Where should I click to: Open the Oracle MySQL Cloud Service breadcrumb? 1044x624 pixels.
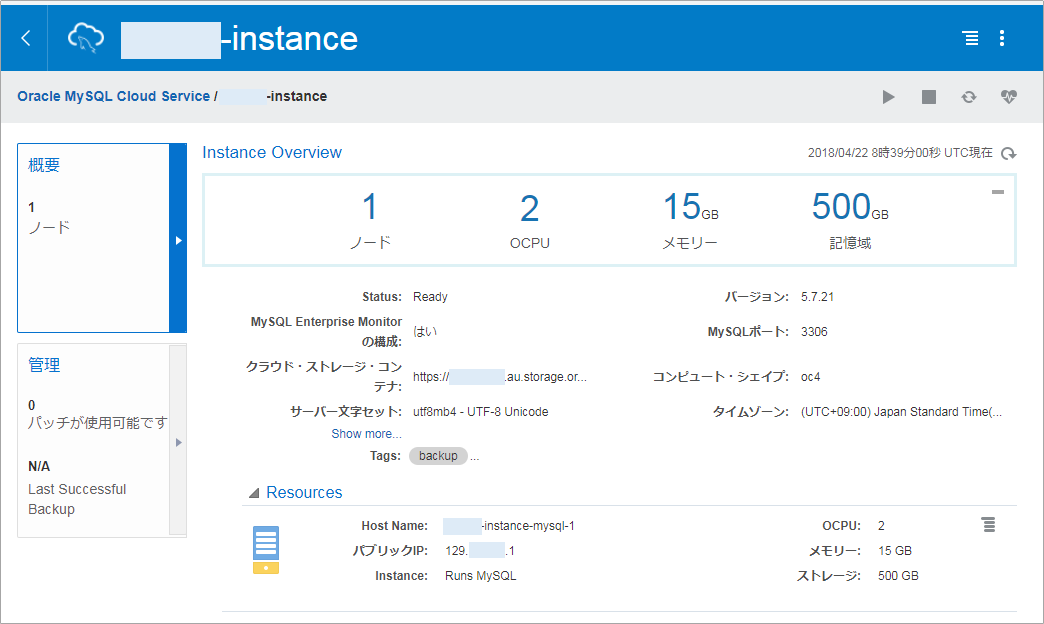[113, 97]
